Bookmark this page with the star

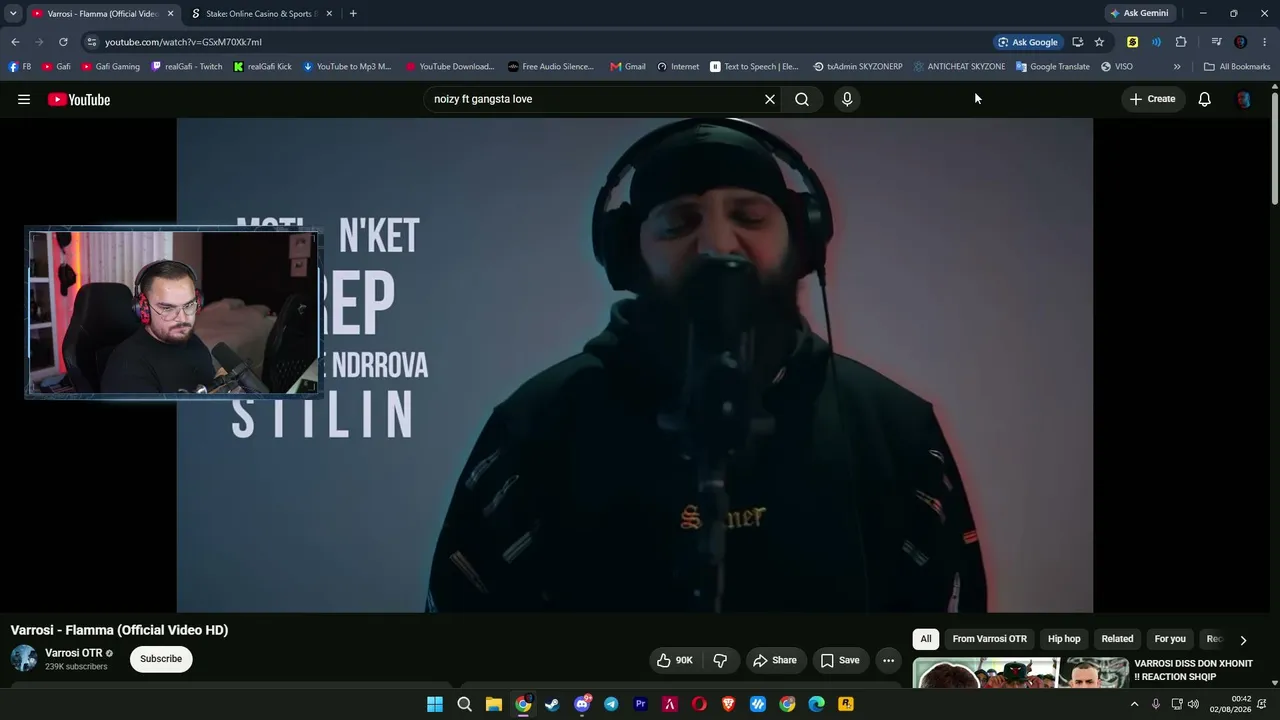(x=1099, y=42)
